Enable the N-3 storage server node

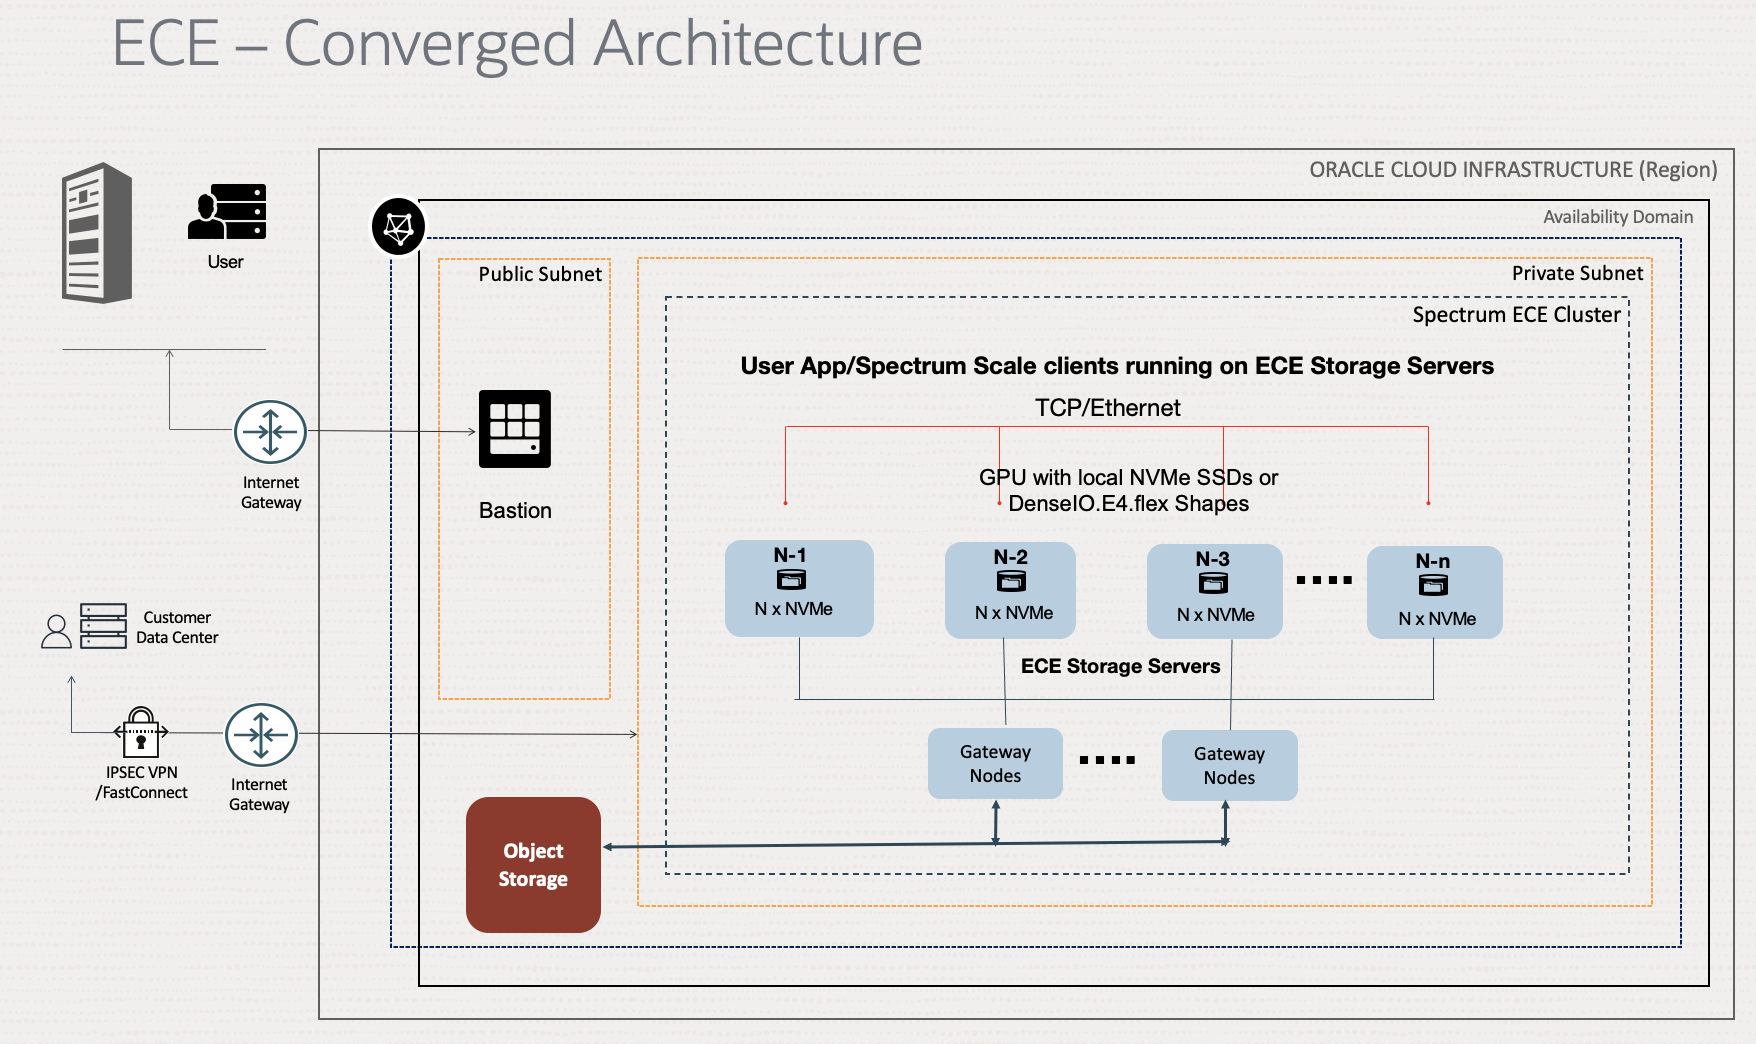(1214, 590)
